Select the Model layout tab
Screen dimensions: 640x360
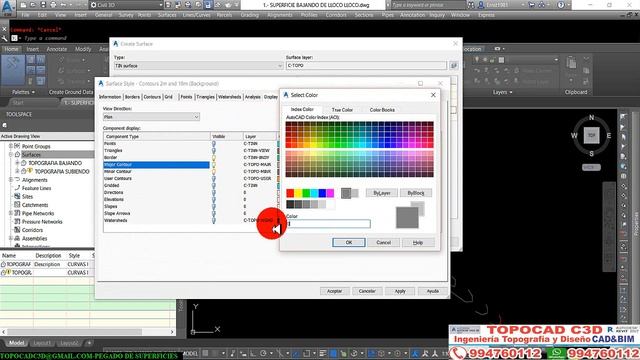coord(17,343)
